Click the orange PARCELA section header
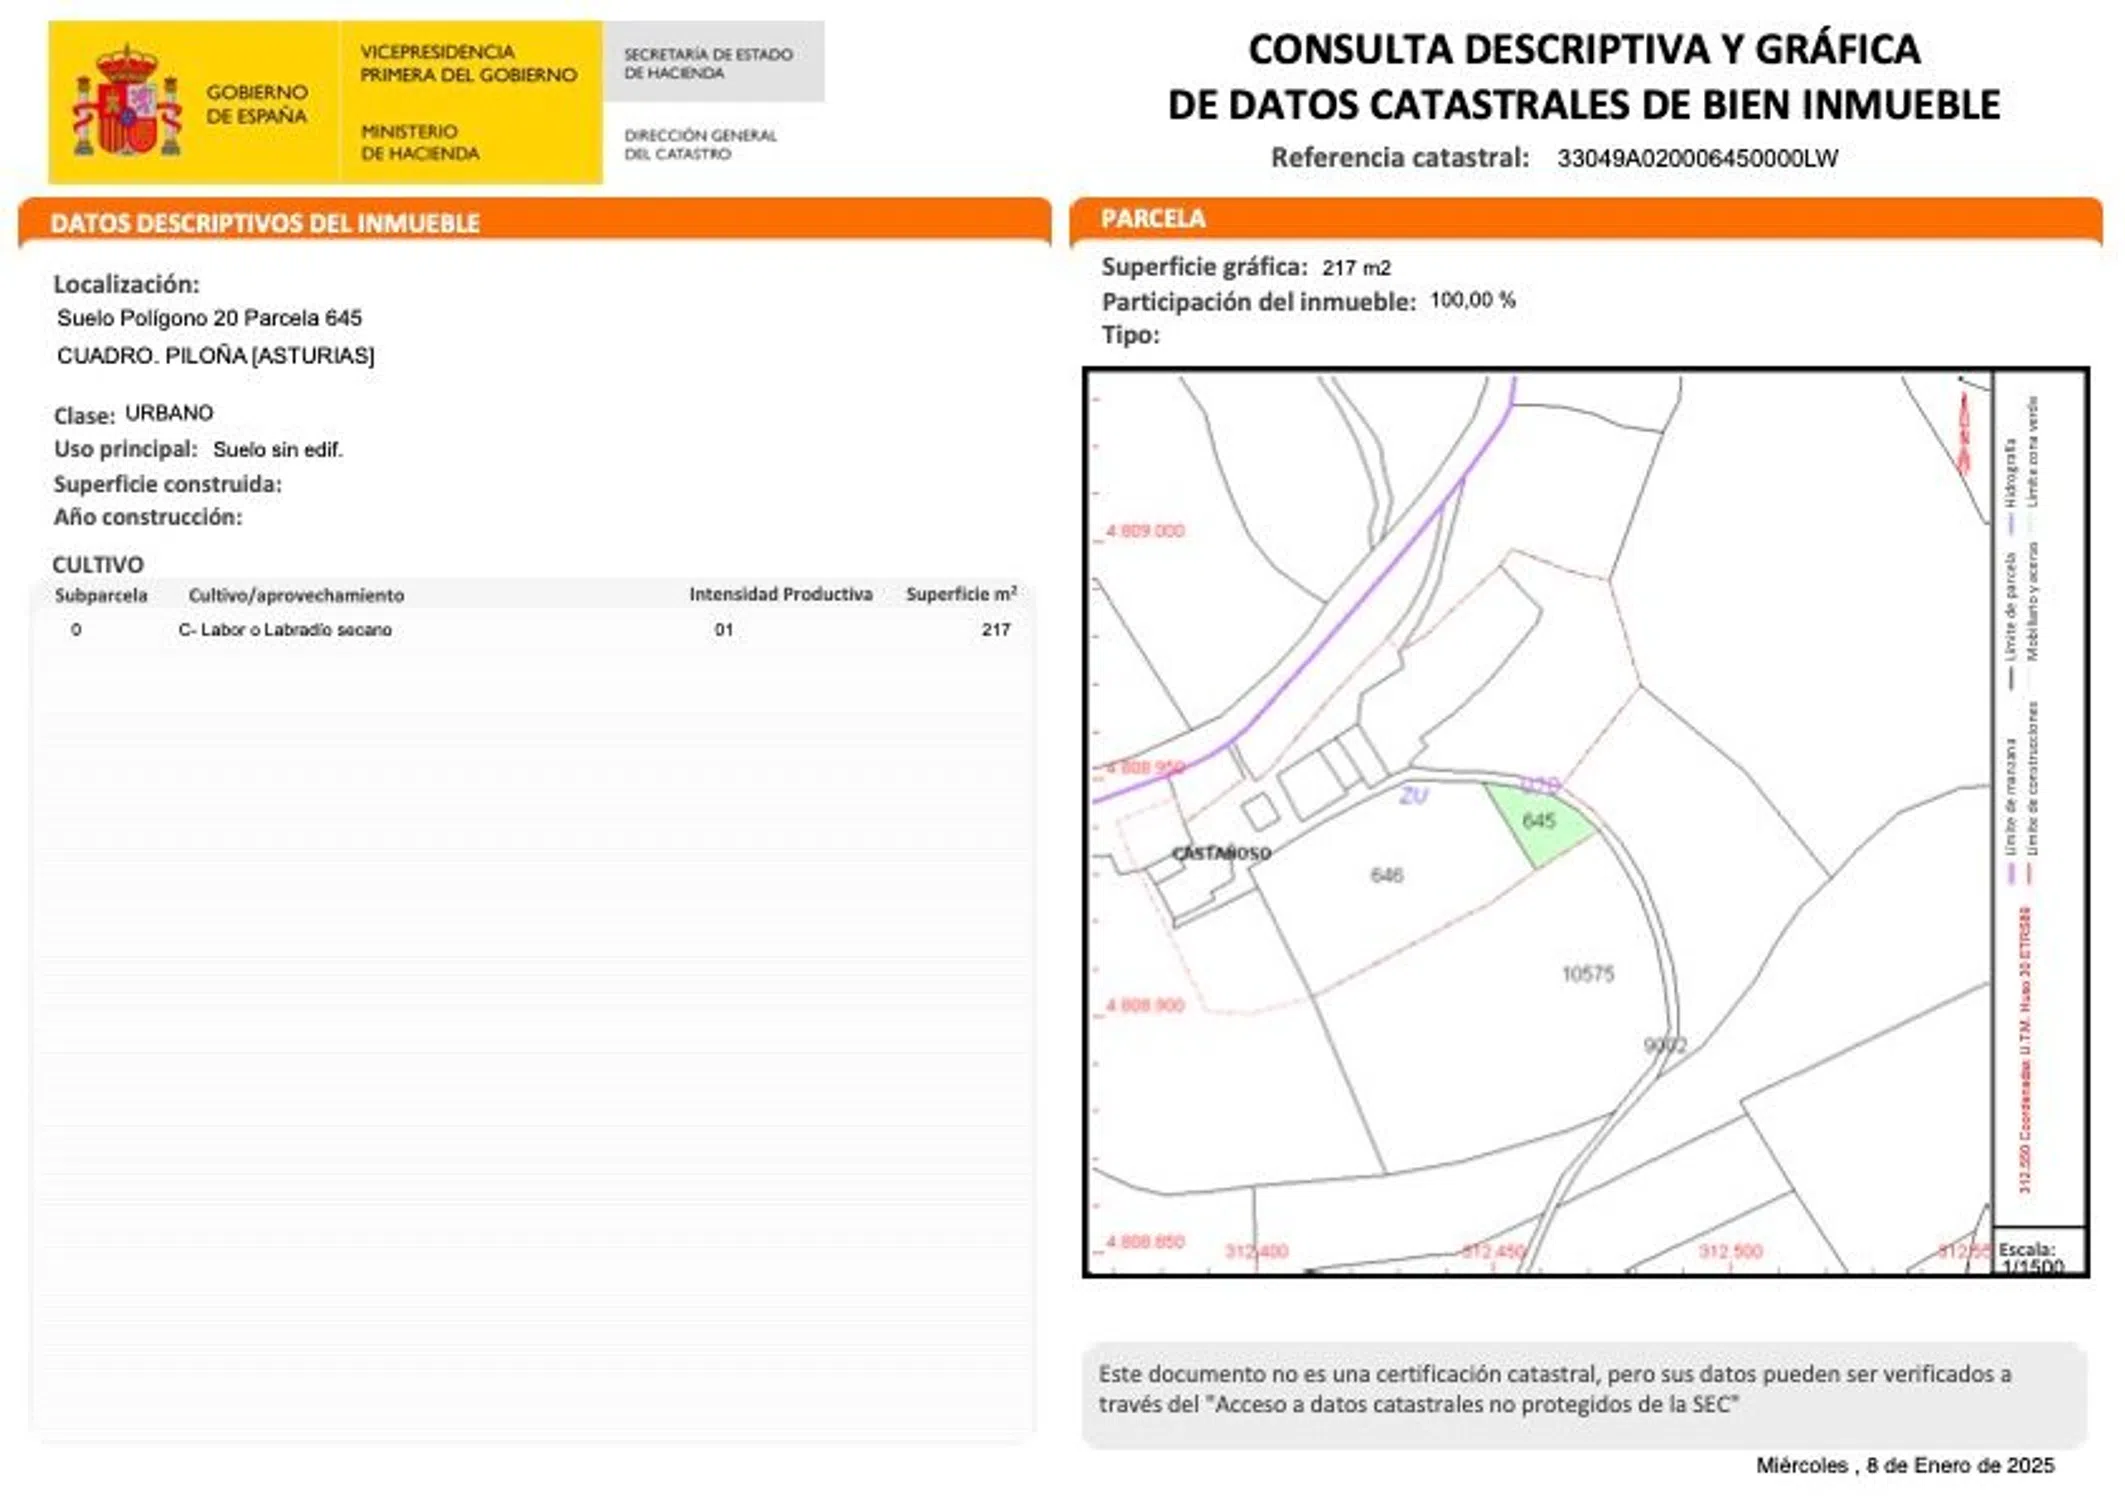Screen dimensions: 2125x1500 click(1153, 219)
